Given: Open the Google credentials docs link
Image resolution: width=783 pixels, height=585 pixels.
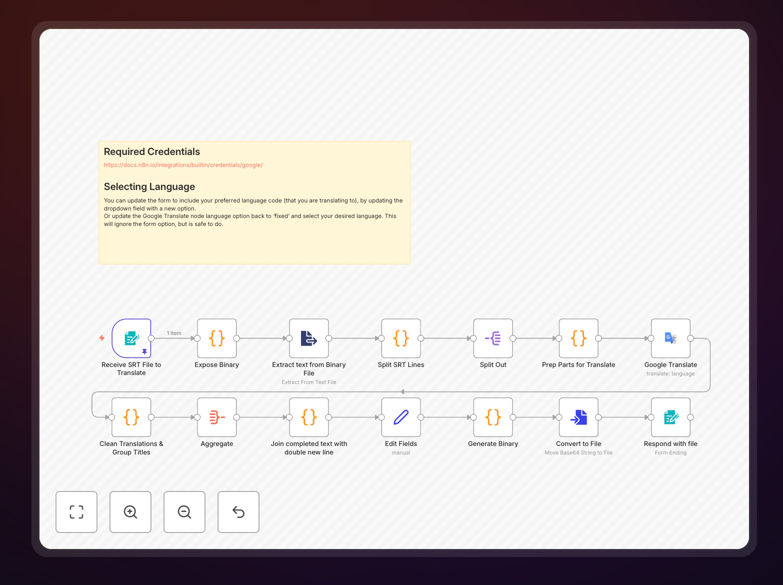Looking at the screenshot, I should (x=183, y=165).
